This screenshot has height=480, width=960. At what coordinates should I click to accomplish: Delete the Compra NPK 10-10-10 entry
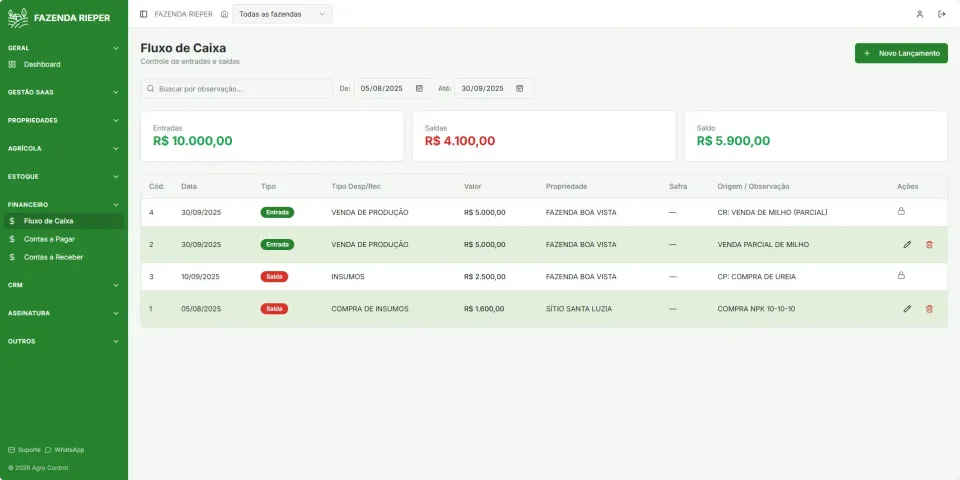tap(929, 309)
